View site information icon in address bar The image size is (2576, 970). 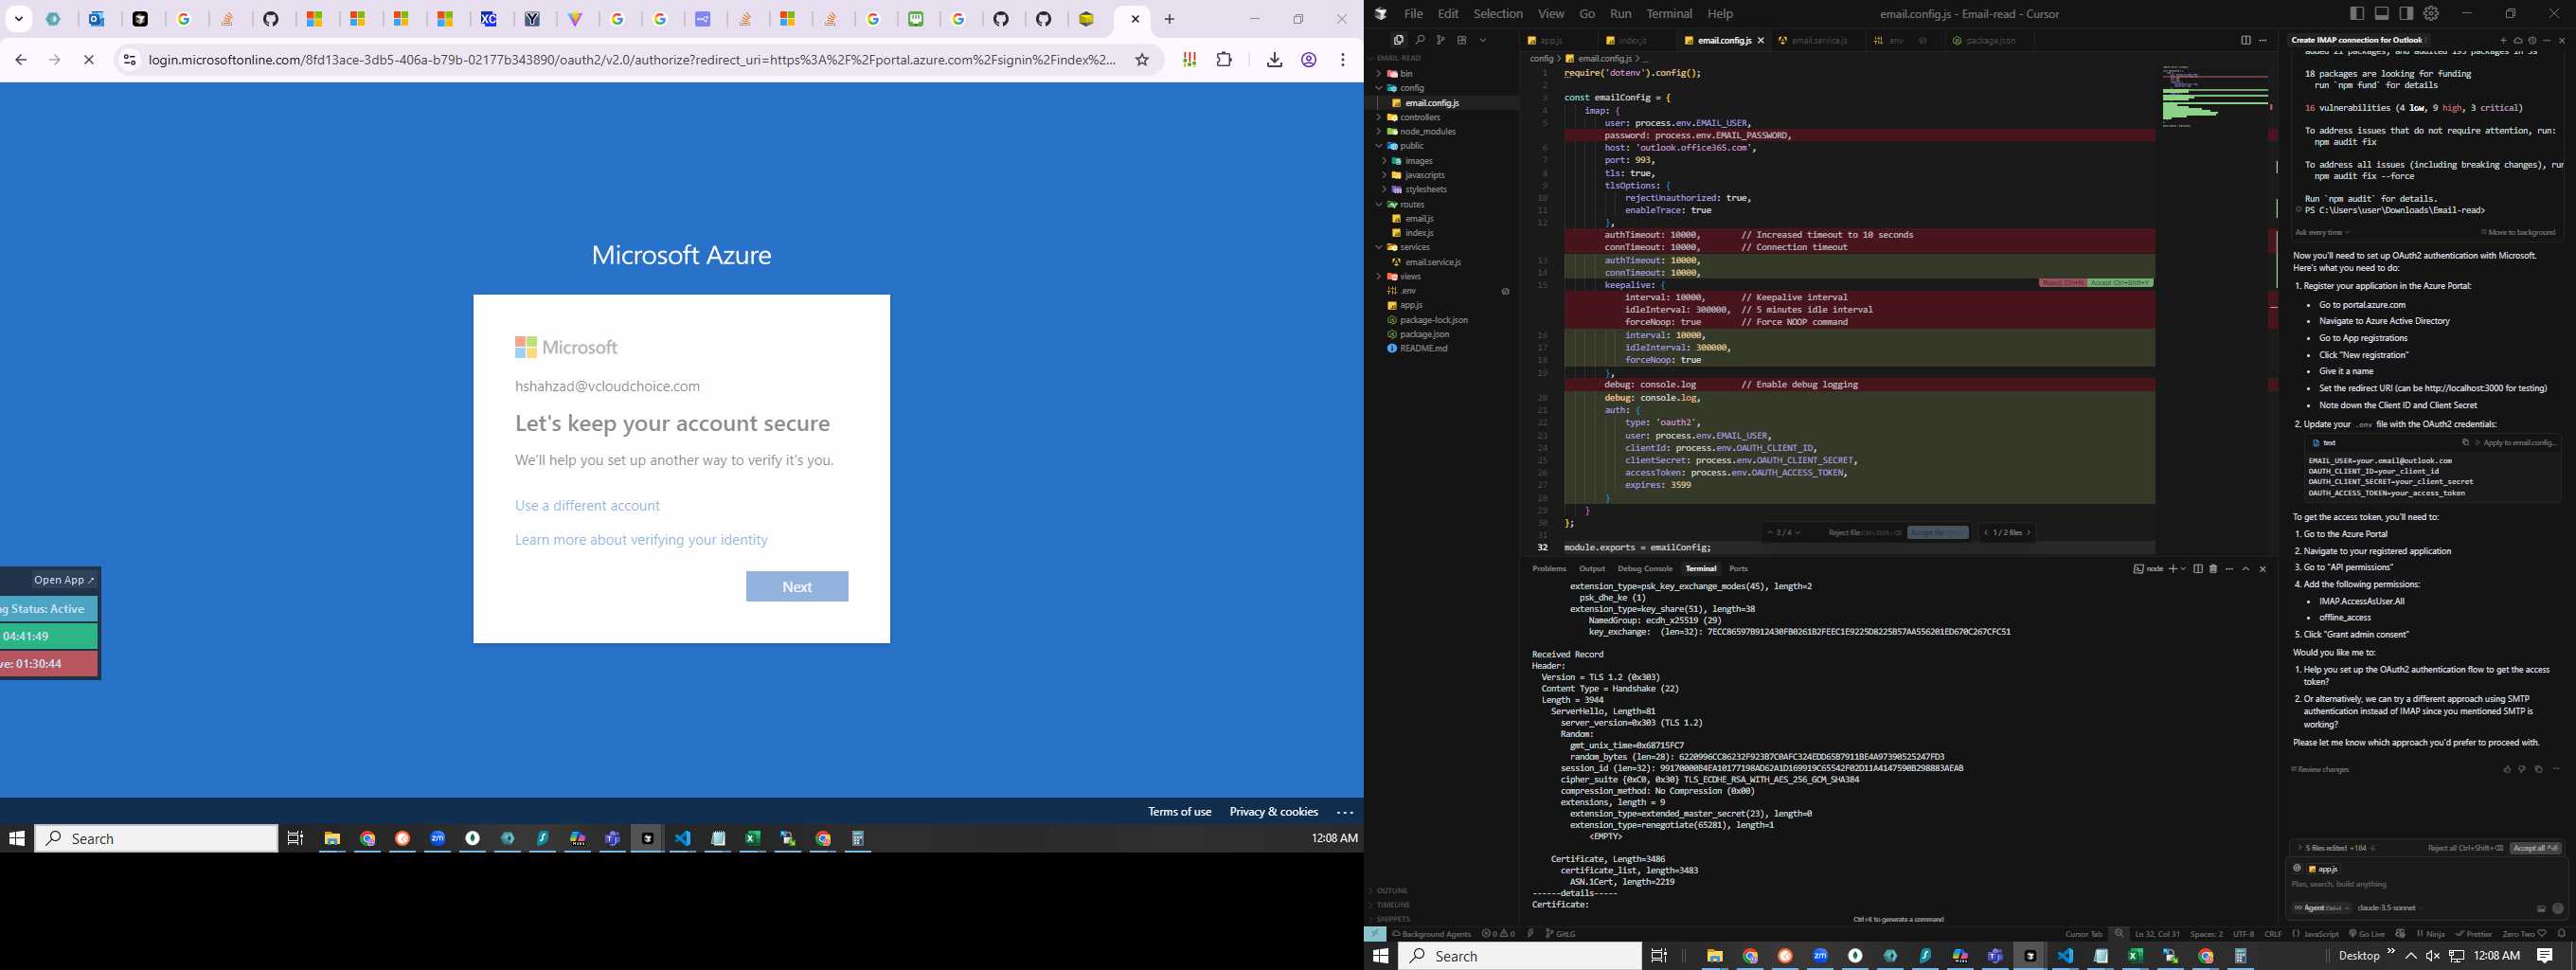point(129,60)
